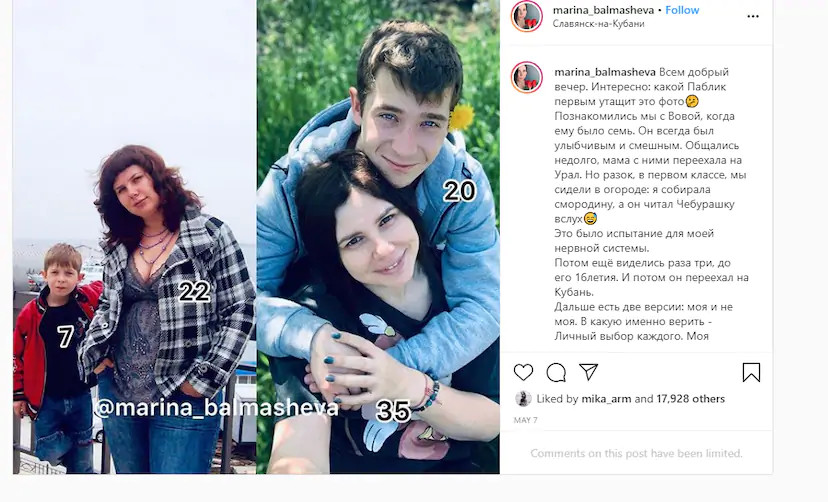Click the header profile avatar
Image resolution: width=828 pixels, height=502 pixels.
(x=526, y=16)
